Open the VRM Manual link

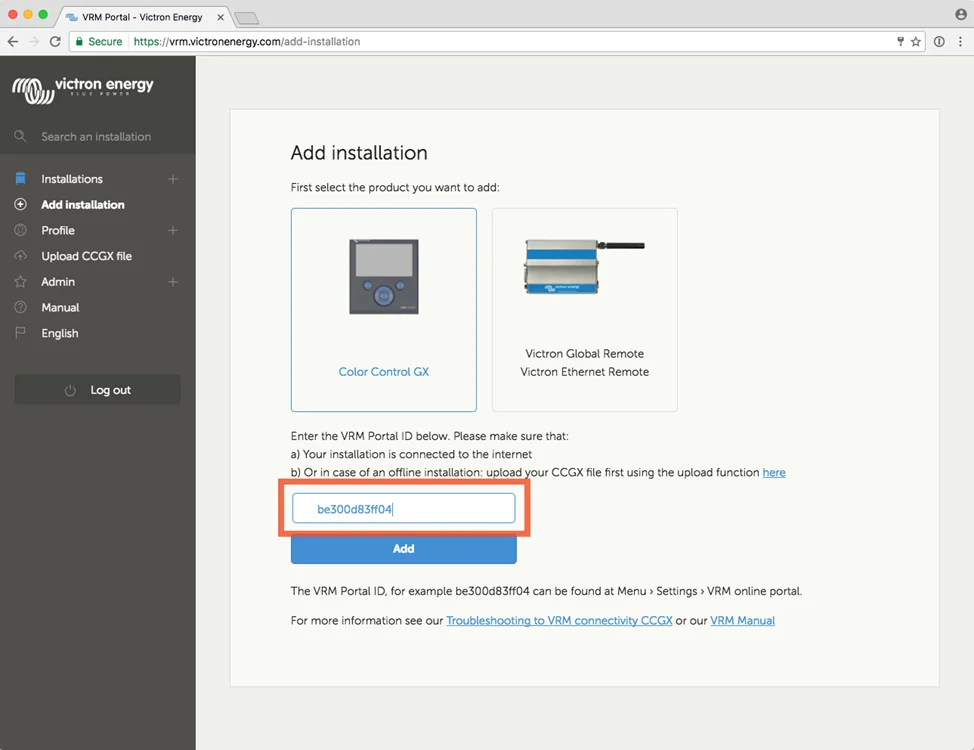(742, 620)
